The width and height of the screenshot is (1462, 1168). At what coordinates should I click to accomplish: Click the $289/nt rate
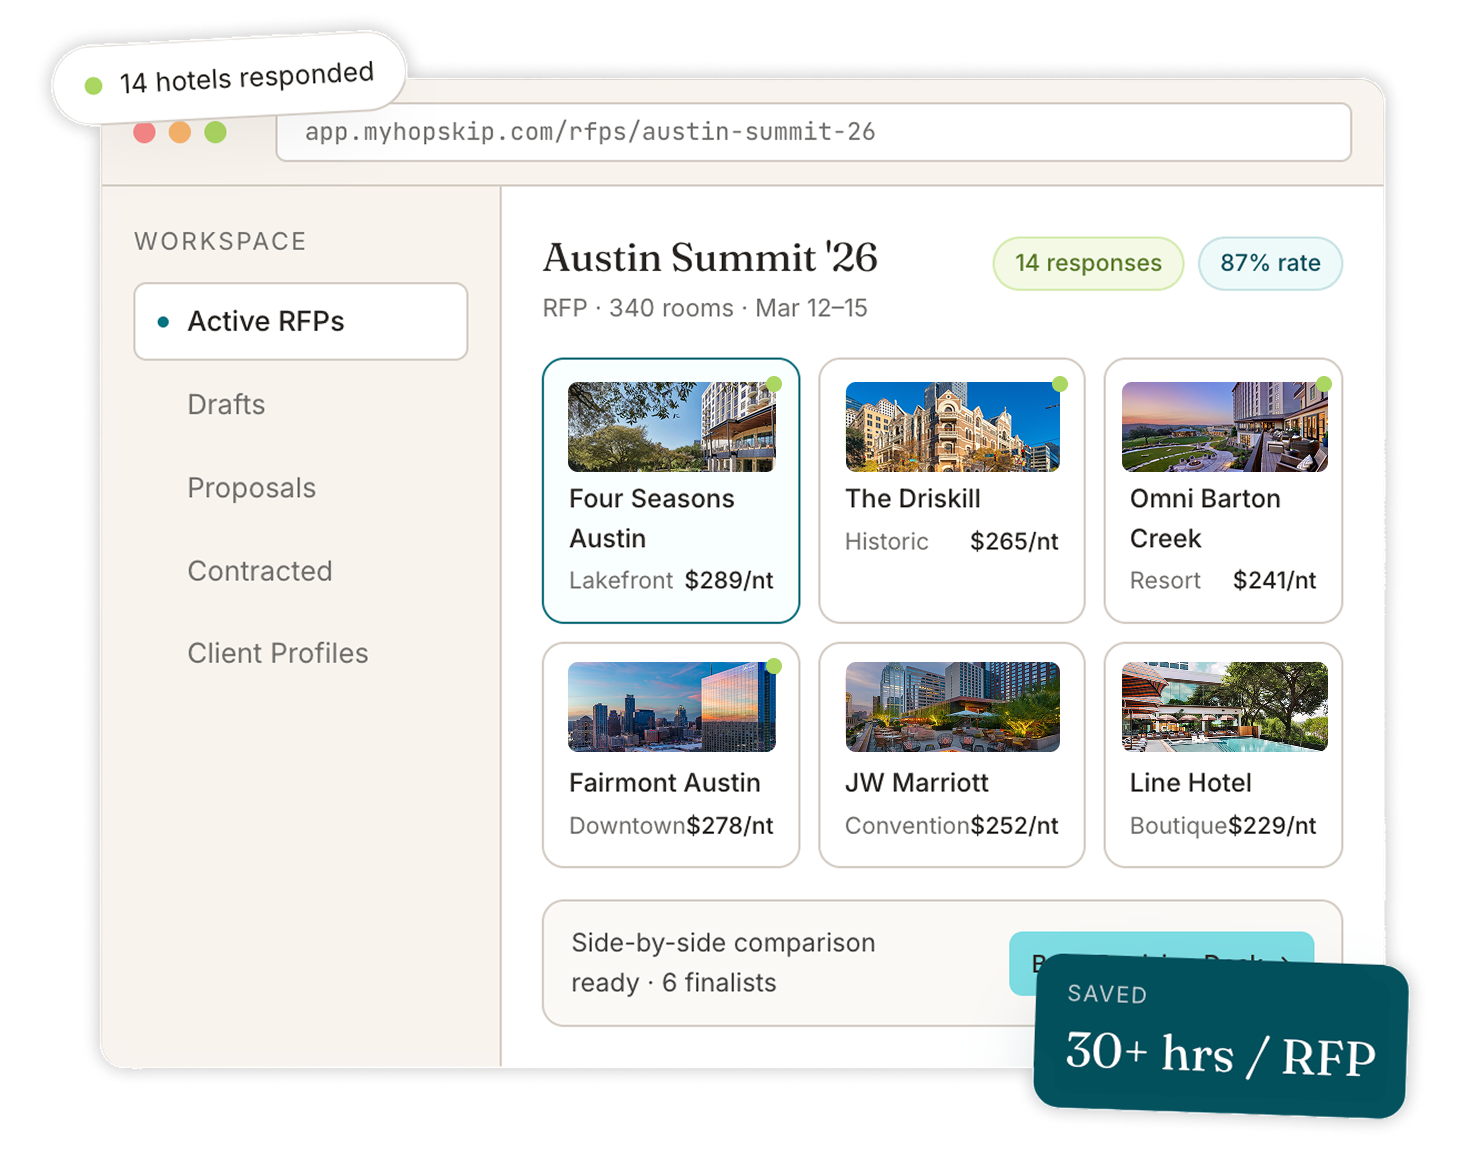pos(729,580)
